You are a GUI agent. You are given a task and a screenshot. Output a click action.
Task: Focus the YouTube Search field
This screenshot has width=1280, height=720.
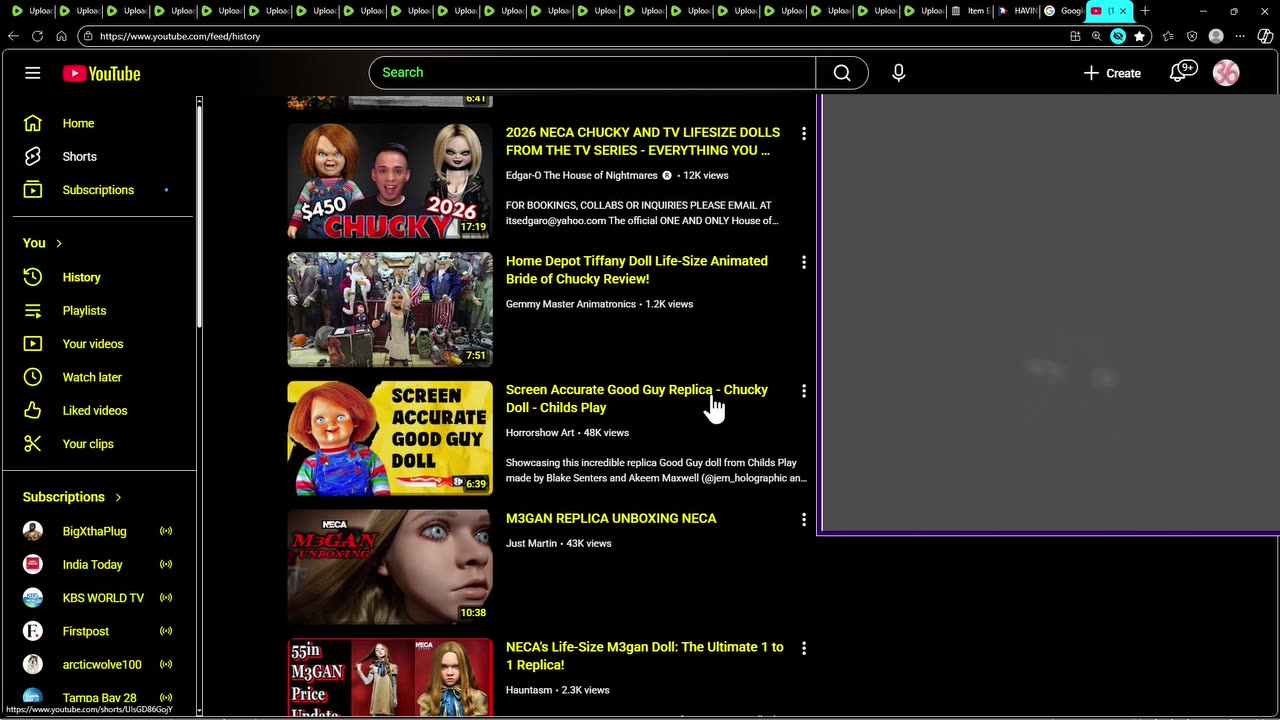coord(592,73)
